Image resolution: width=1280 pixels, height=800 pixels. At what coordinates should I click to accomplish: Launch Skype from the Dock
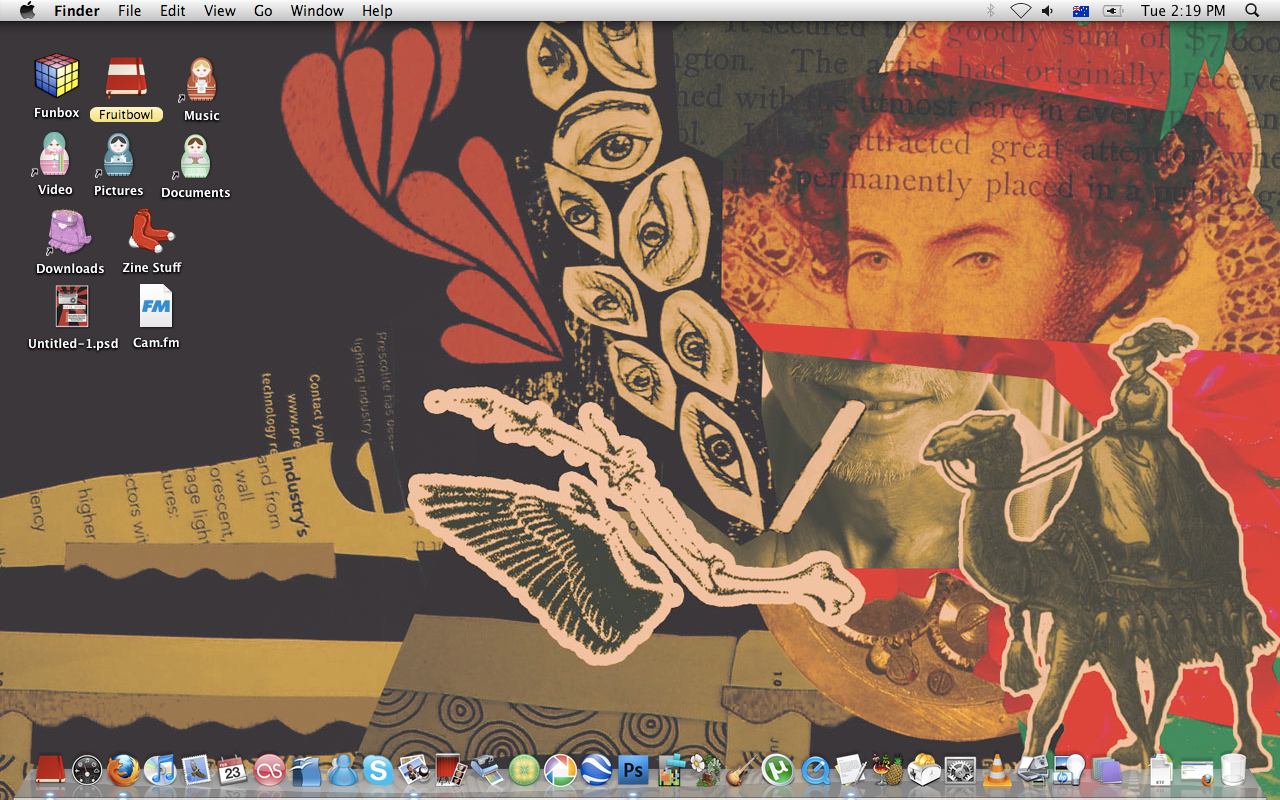click(x=378, y=770)
